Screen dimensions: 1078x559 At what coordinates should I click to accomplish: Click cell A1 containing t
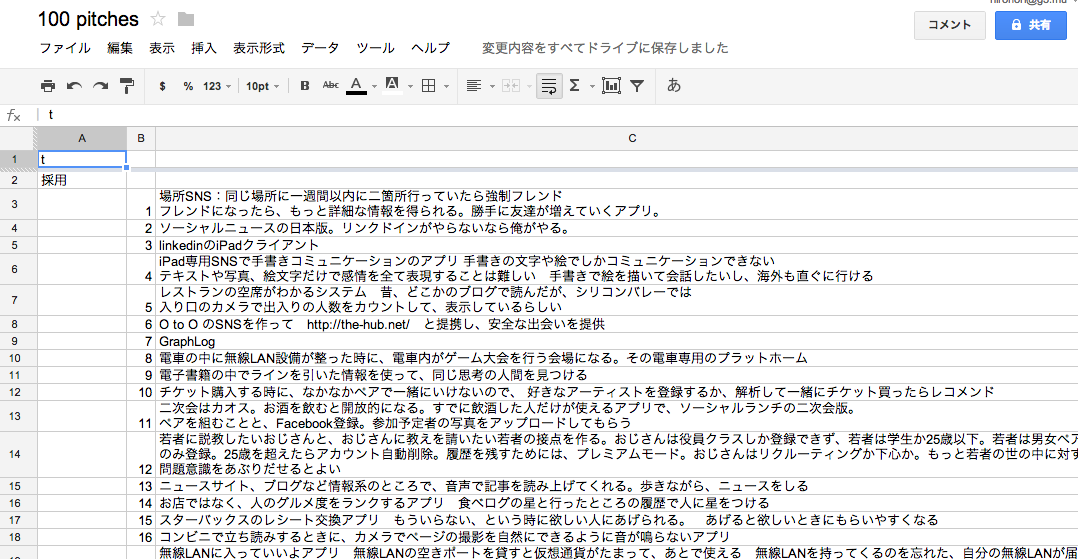pos(82,160)
